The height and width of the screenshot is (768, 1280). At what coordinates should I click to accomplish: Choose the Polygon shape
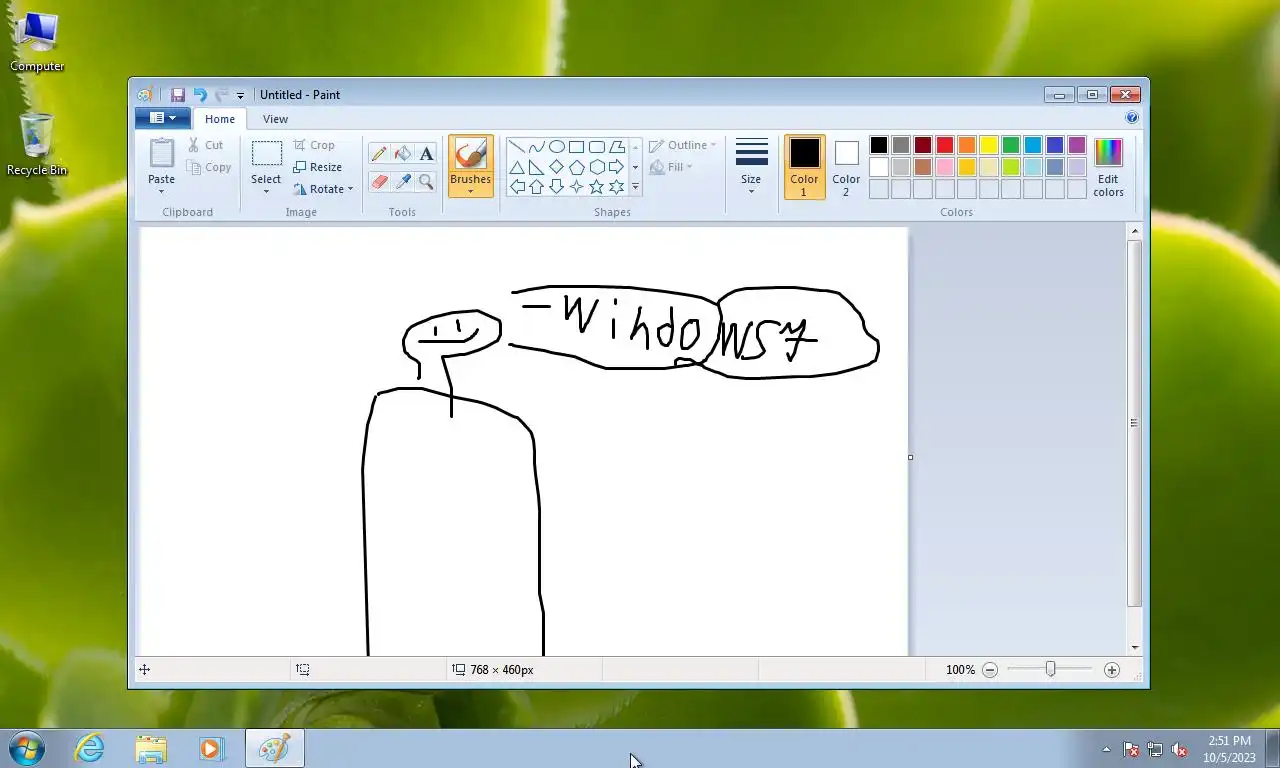click(x=617, y=147)
